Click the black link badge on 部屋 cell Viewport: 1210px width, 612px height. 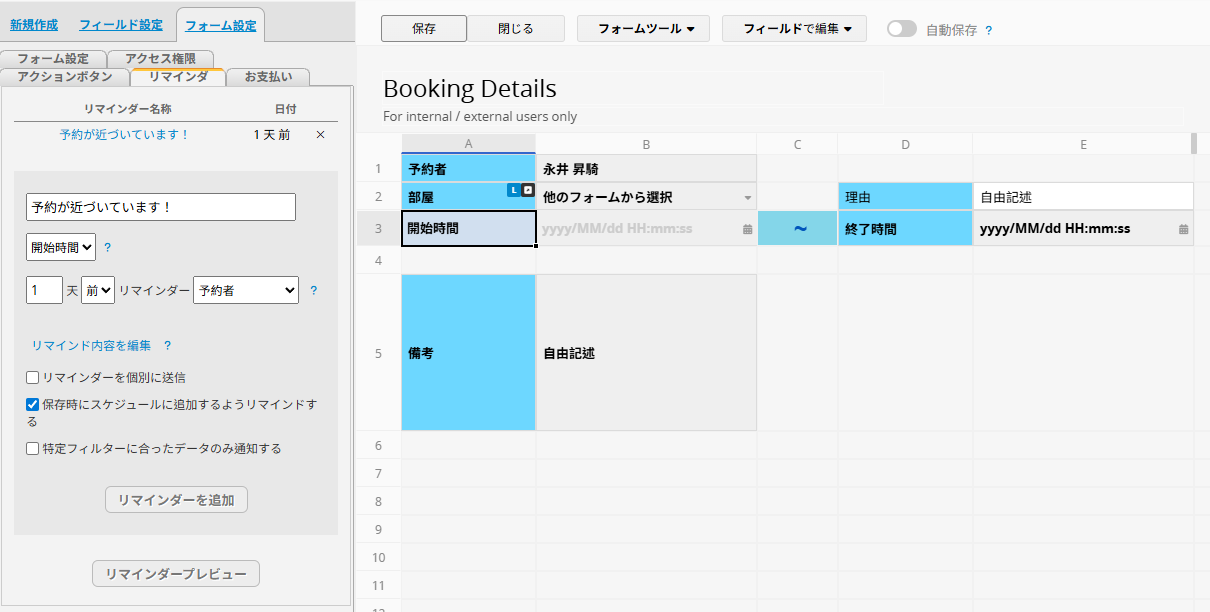(x=528, y=190)
